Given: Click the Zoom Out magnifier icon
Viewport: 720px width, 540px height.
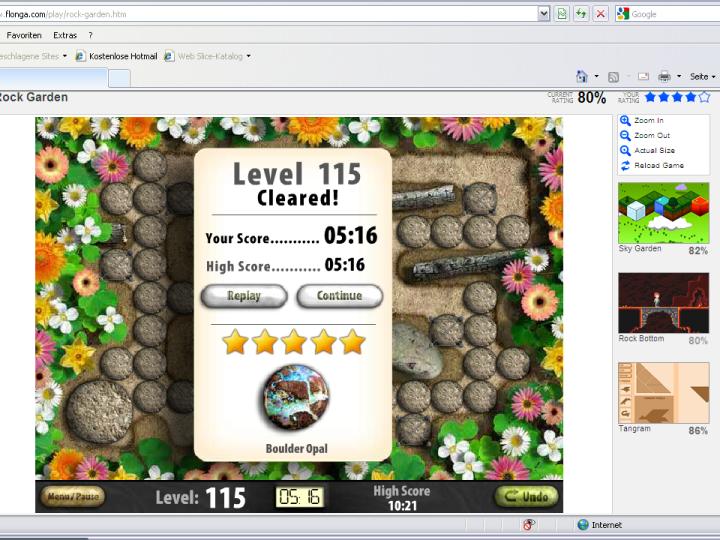Looking at the screenshot, I should click(626, 136).
